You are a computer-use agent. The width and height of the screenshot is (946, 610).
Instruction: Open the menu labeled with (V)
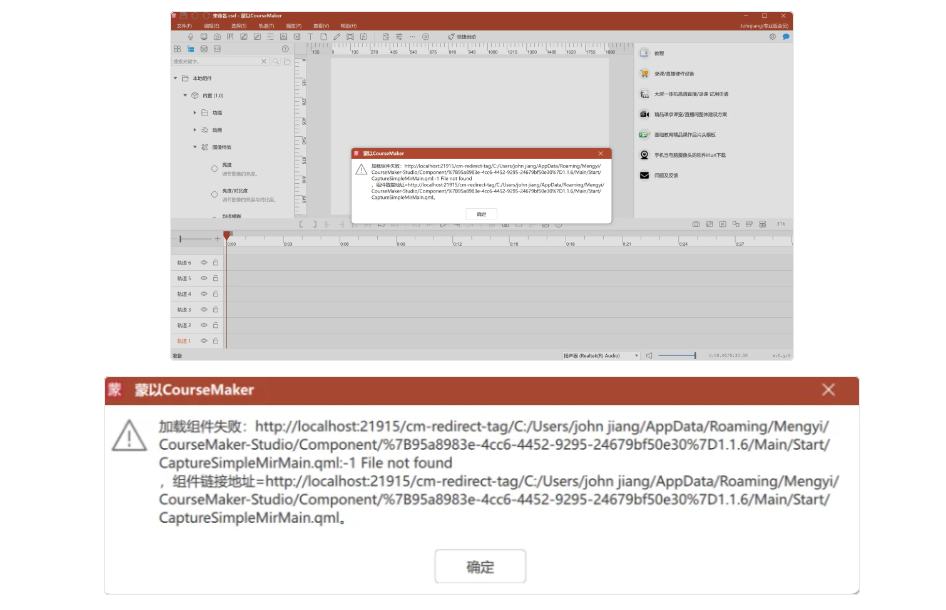pos(321,26)
